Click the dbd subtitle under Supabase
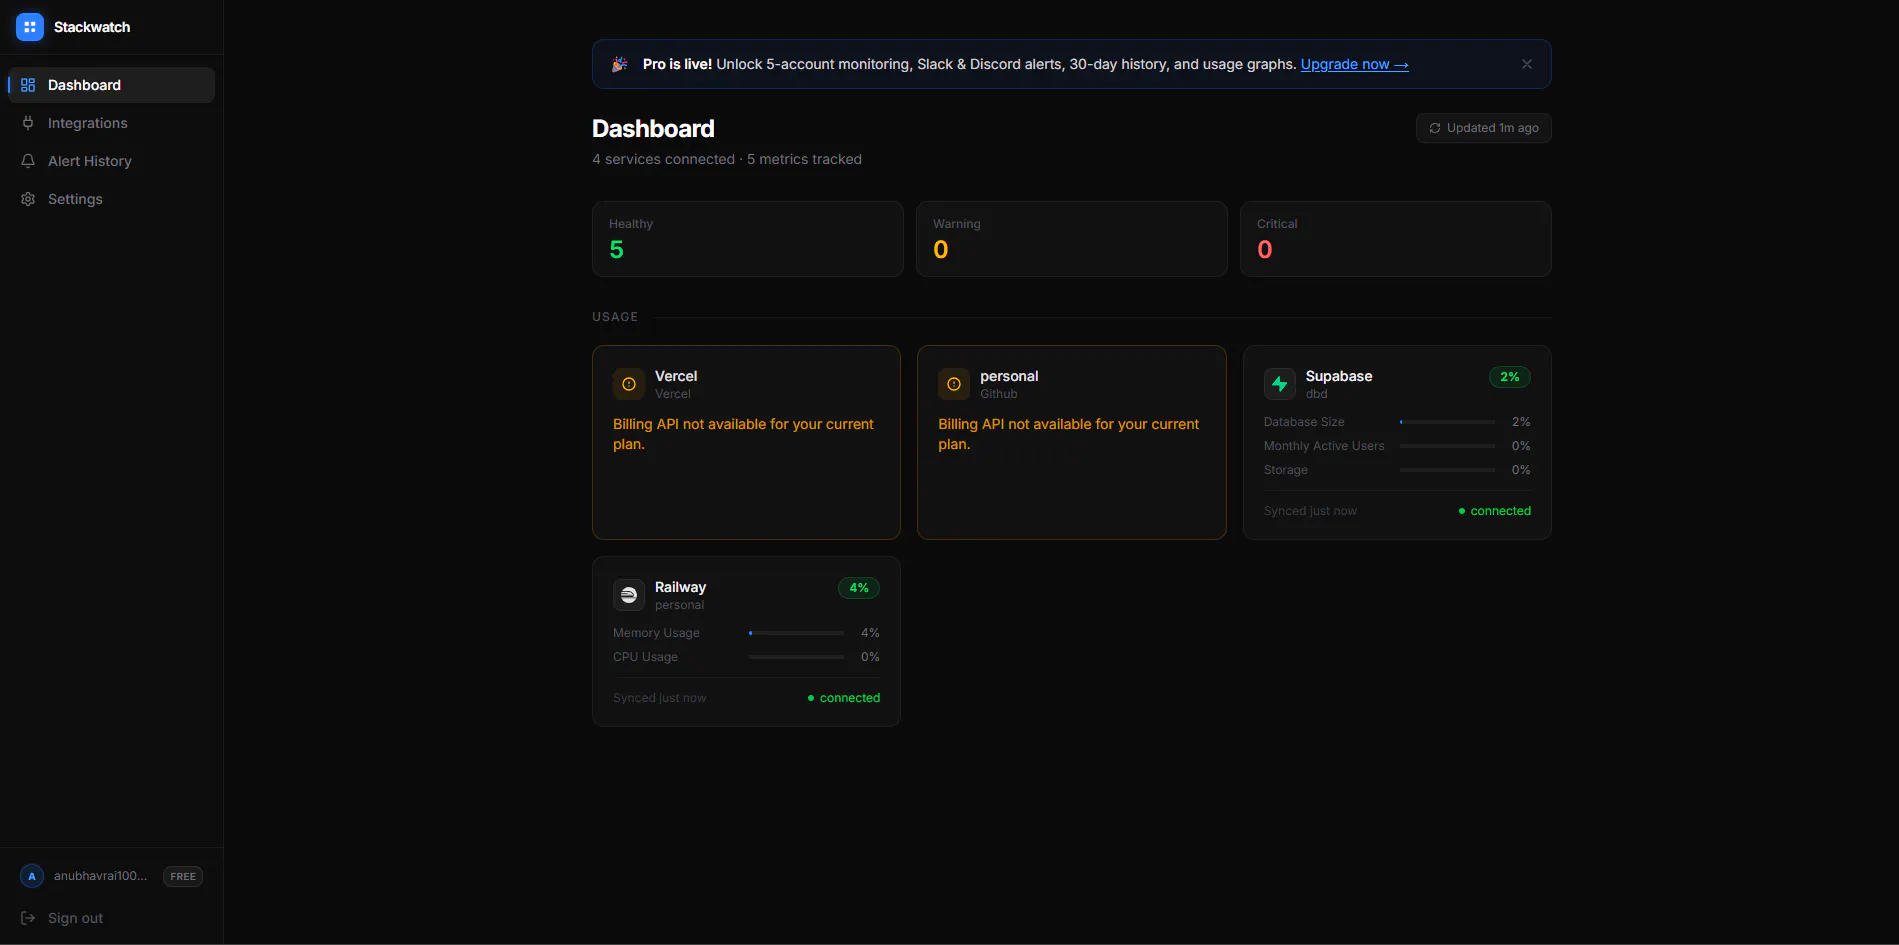Image resolution: width=1899 pixels, height=945 pixels. point(1316,394)
